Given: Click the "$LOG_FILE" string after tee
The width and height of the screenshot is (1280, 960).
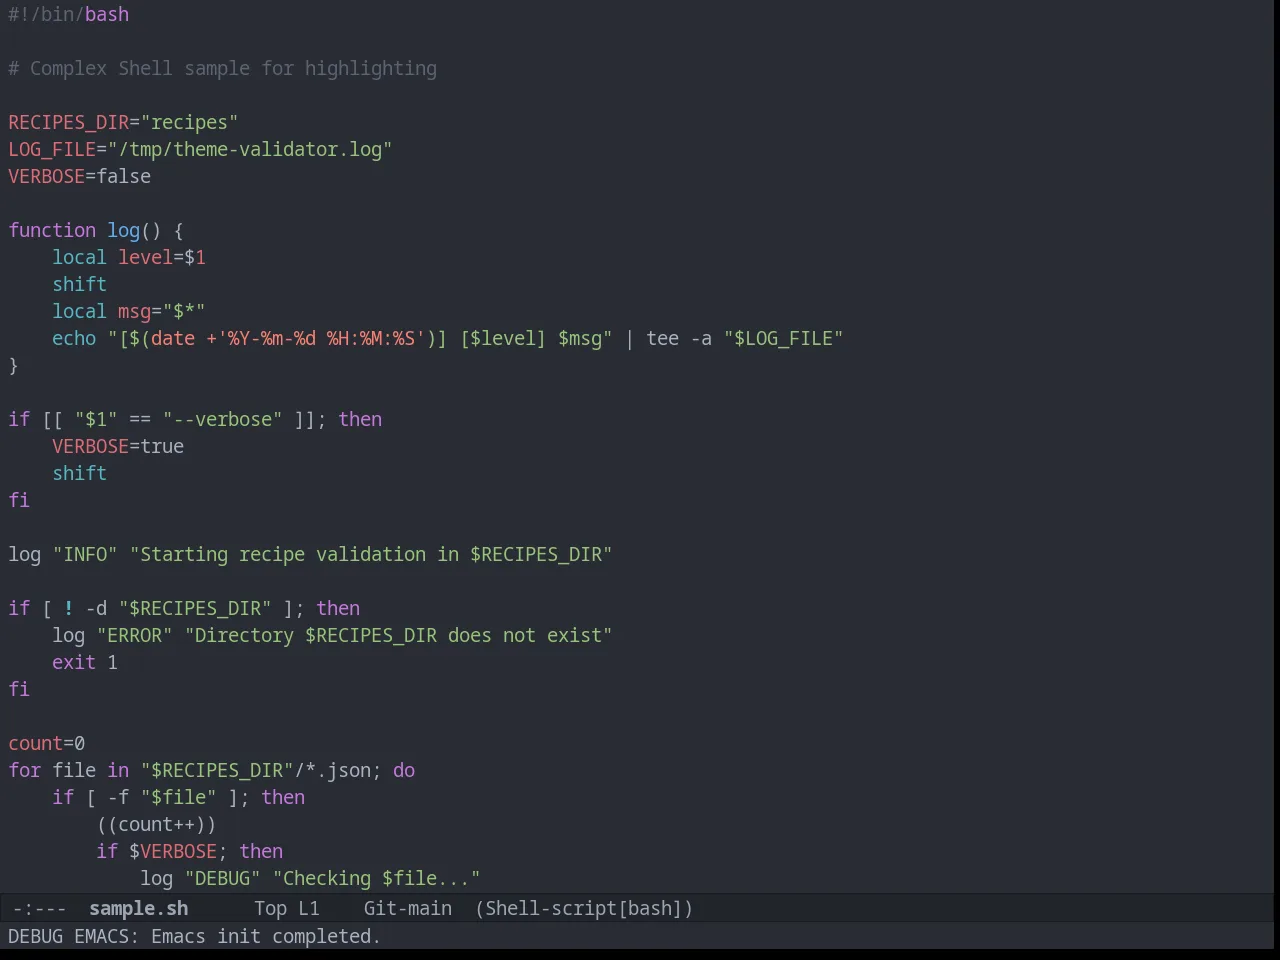Looking at the screenshot, I should click(783, 338).
